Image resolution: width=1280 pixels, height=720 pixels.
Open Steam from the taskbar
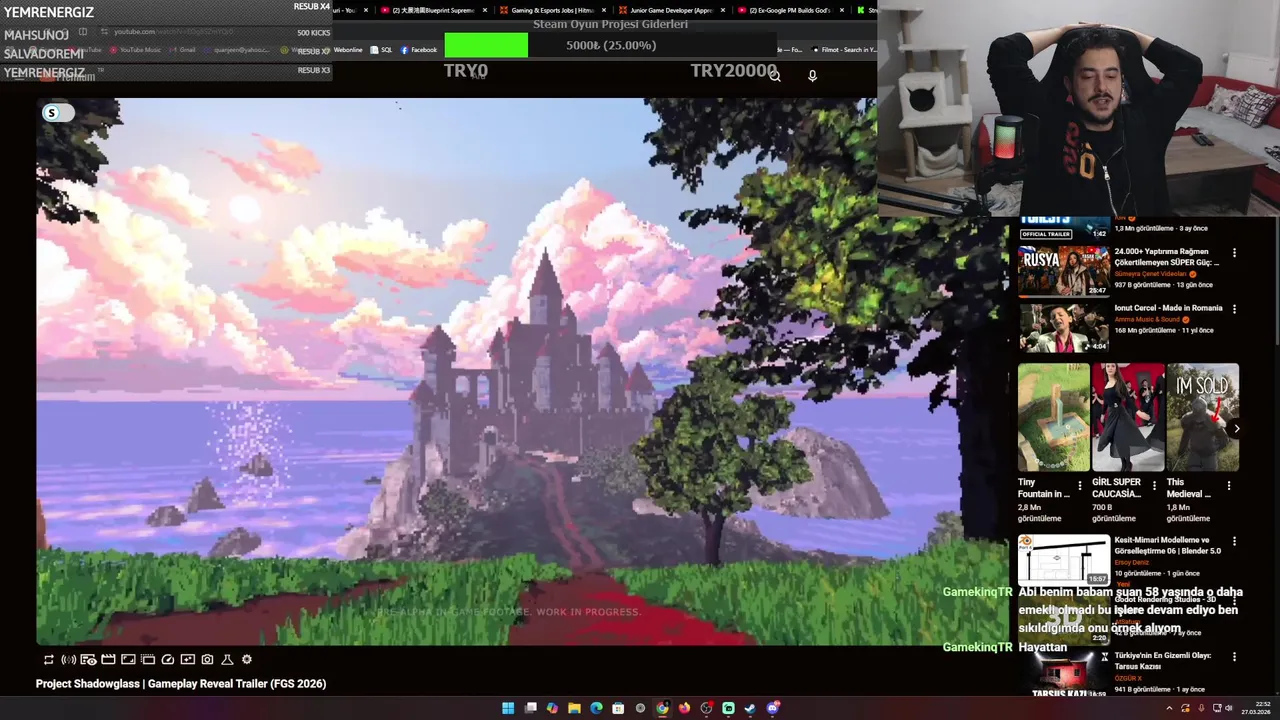[x=750, y=708]
